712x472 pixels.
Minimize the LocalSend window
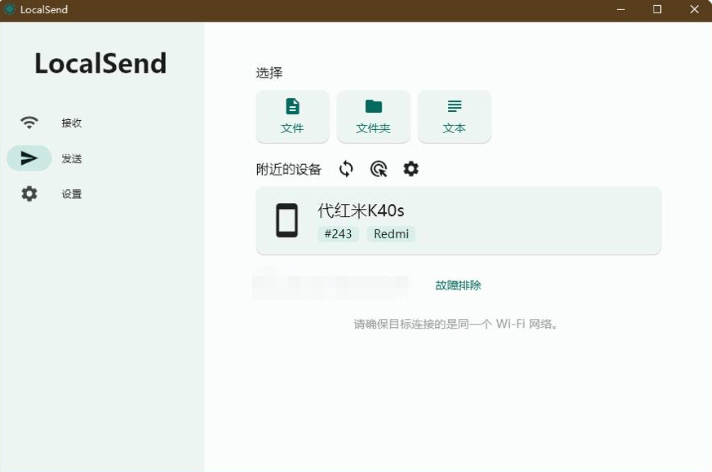pos(621,9)
